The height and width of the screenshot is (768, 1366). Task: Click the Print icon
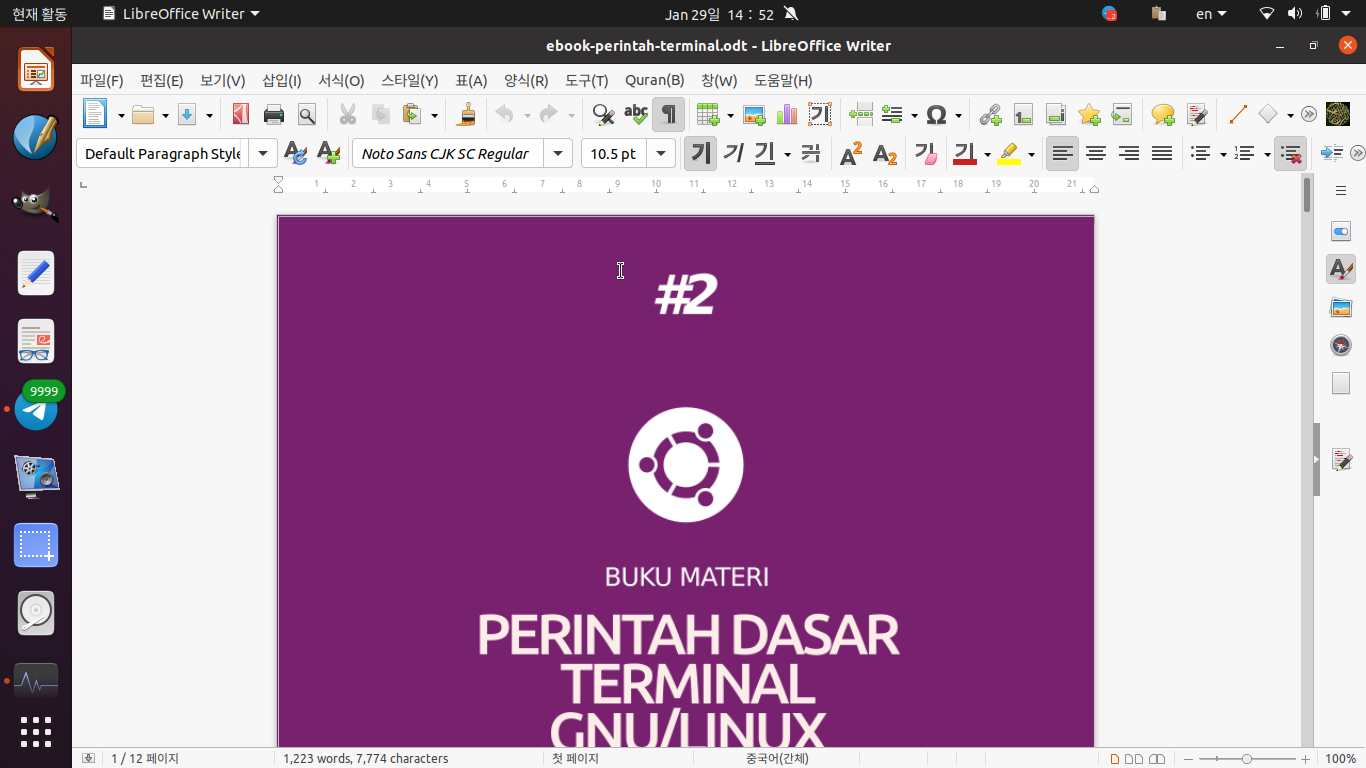click(x=274, y=114)
